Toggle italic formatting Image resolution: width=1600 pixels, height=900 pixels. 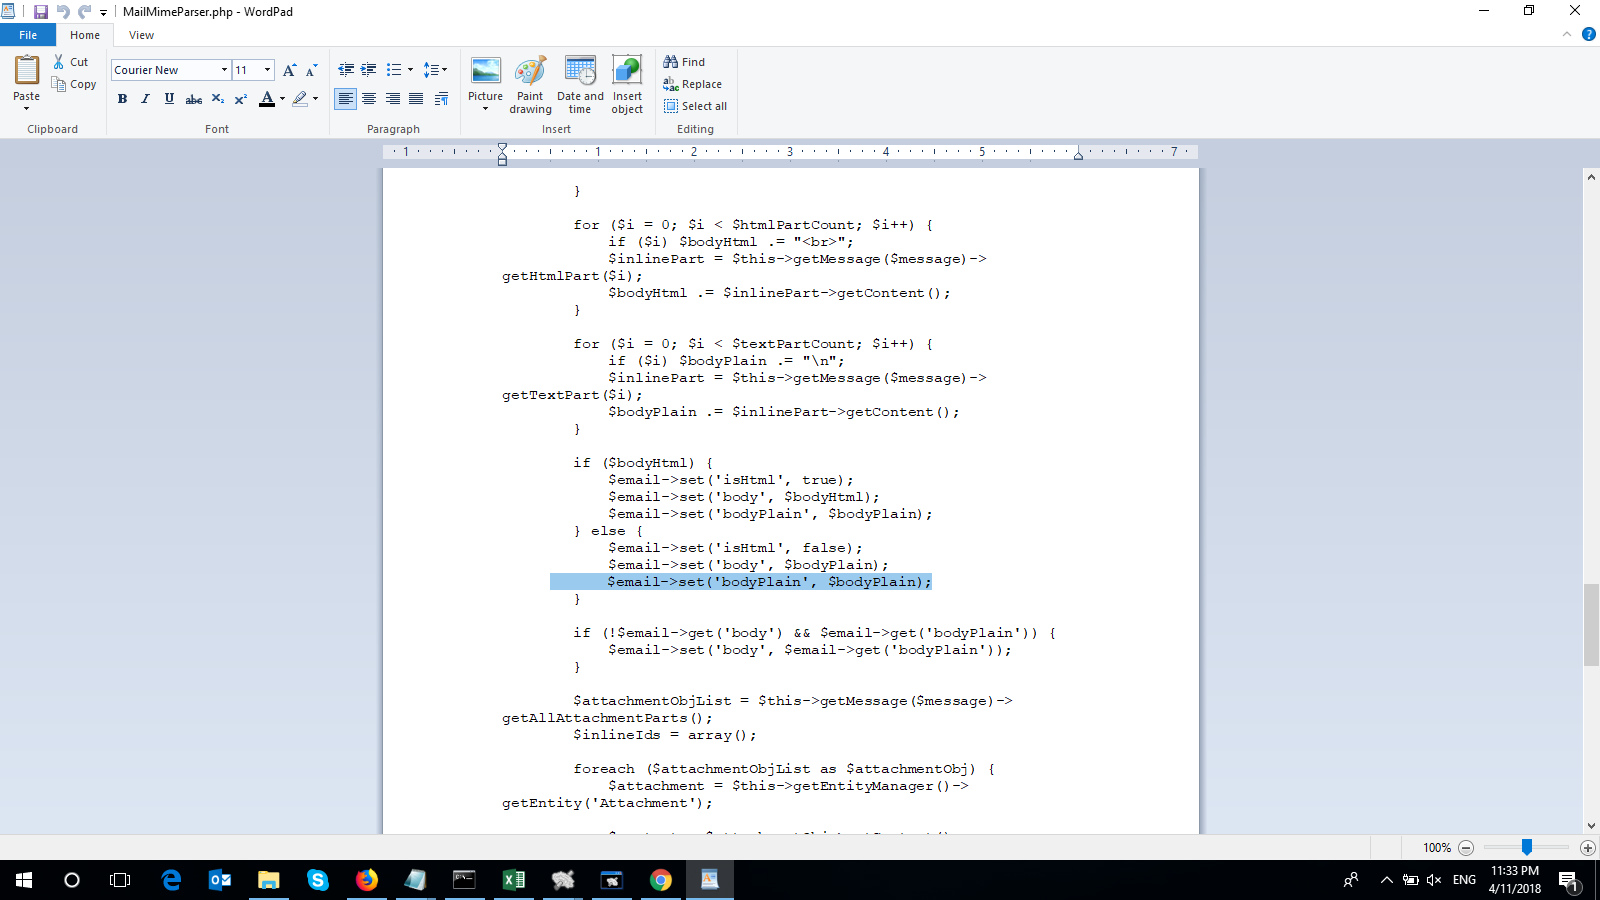[x=146, y=99]
